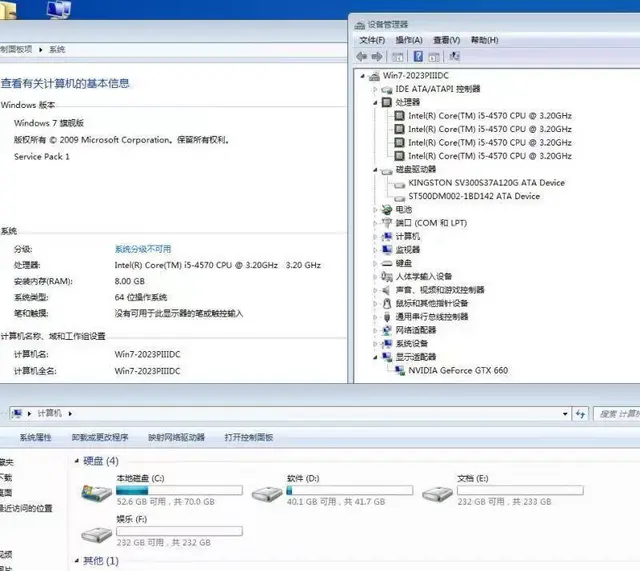Expand the 监视器 node arrow
Screen dimensions: 640x571
click(x=375, y=250)
